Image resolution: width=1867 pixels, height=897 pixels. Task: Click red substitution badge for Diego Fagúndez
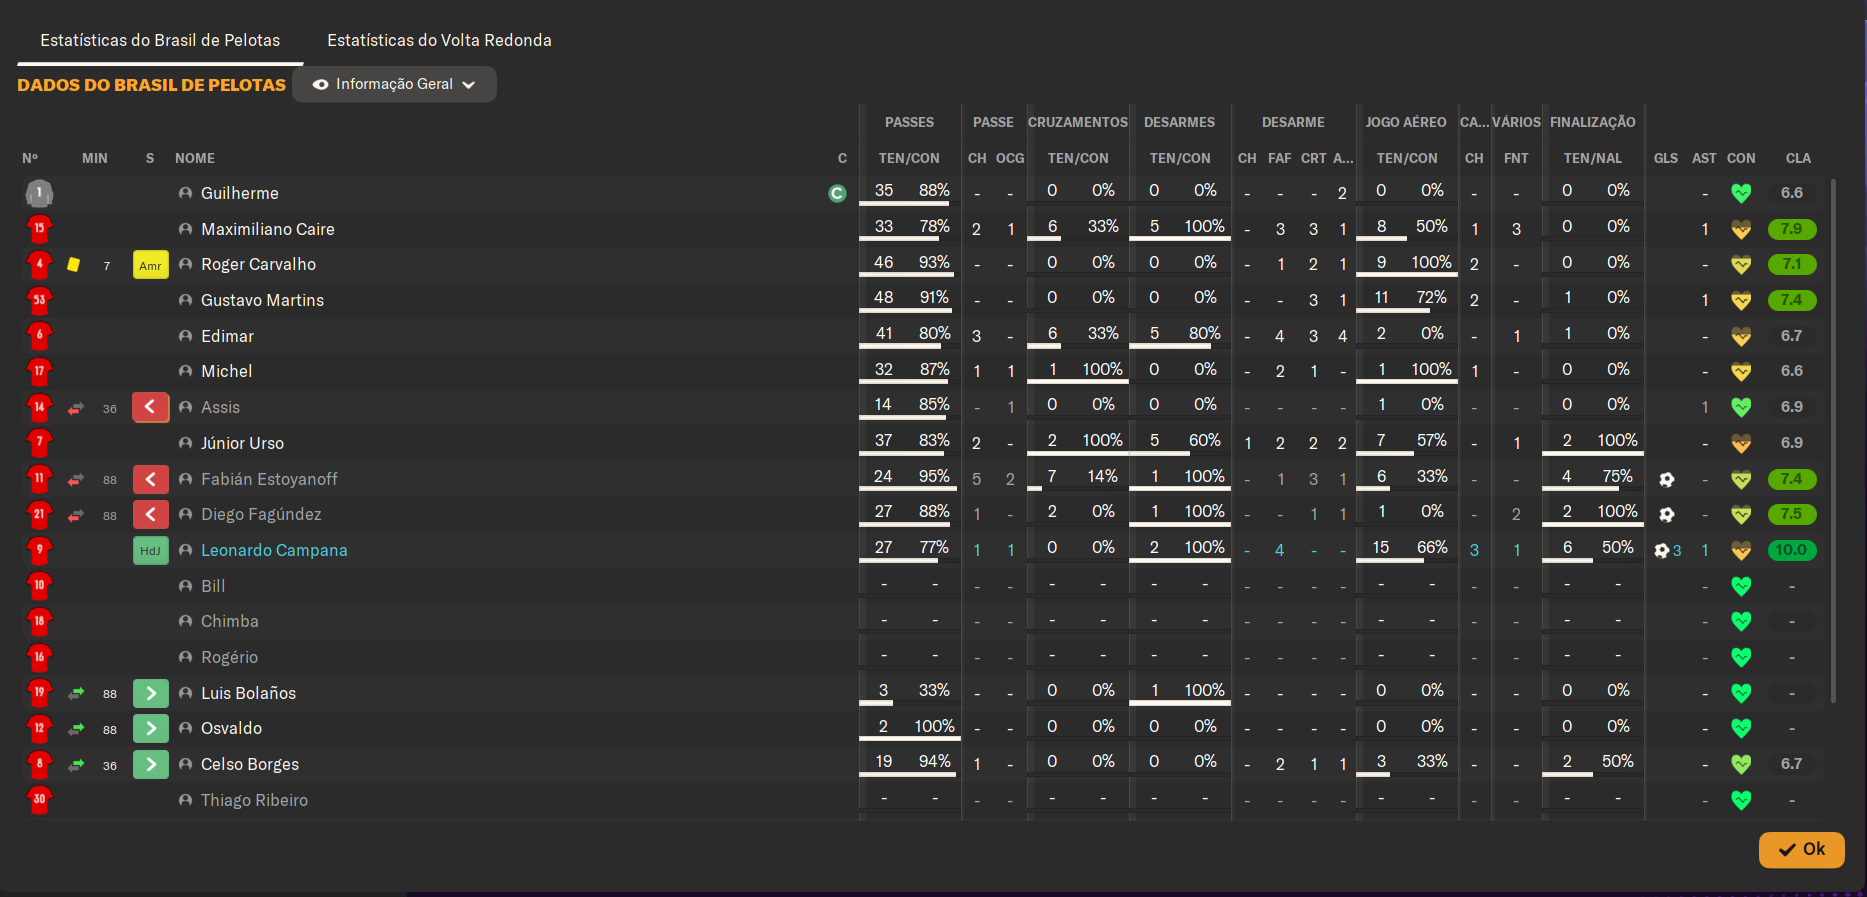click(x=150, y=515)
